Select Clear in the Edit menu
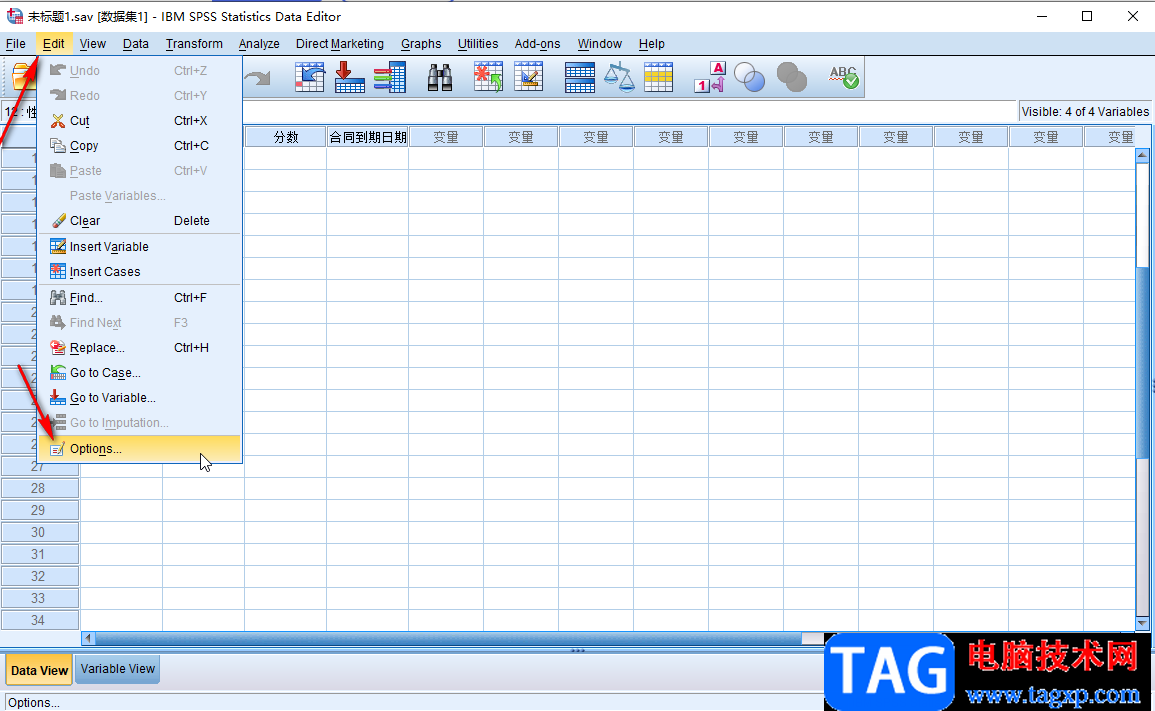This screenshot has height=711, width=1155. (139, 221)
